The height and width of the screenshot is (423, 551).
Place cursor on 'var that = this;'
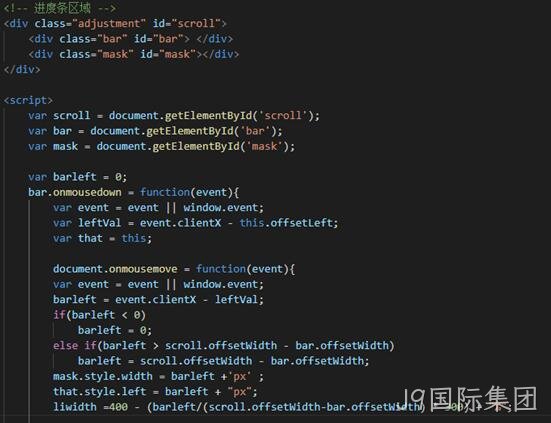[x=102, y=238]
